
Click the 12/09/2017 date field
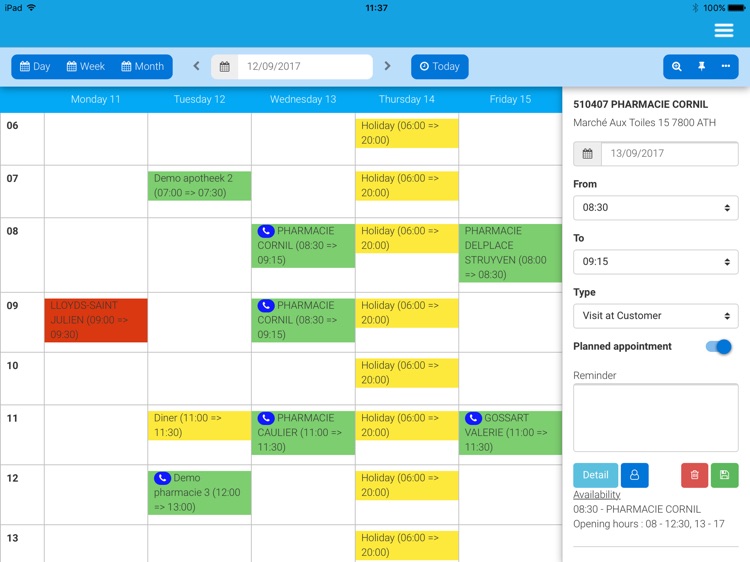[x=305, y=66]
